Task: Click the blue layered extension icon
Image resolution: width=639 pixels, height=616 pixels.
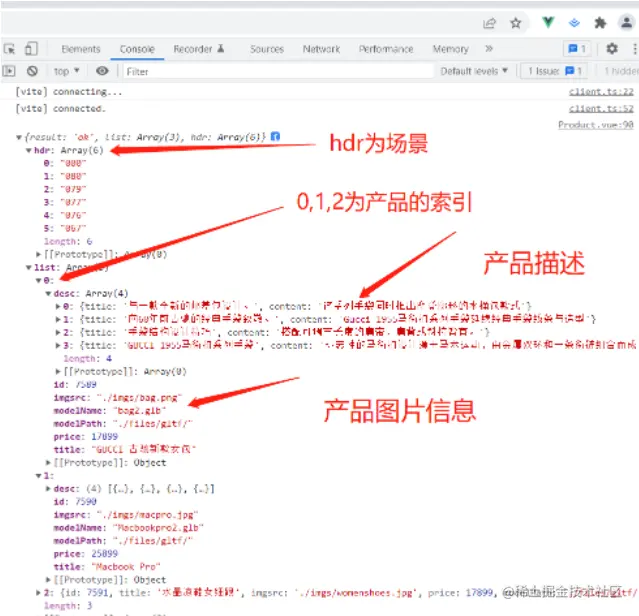Action: point(574,23)
